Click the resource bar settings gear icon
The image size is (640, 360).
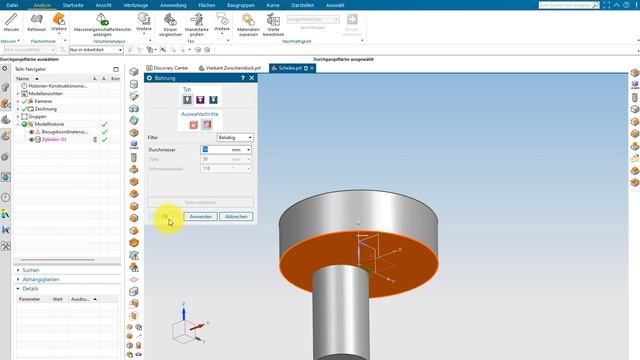(5, 69)
